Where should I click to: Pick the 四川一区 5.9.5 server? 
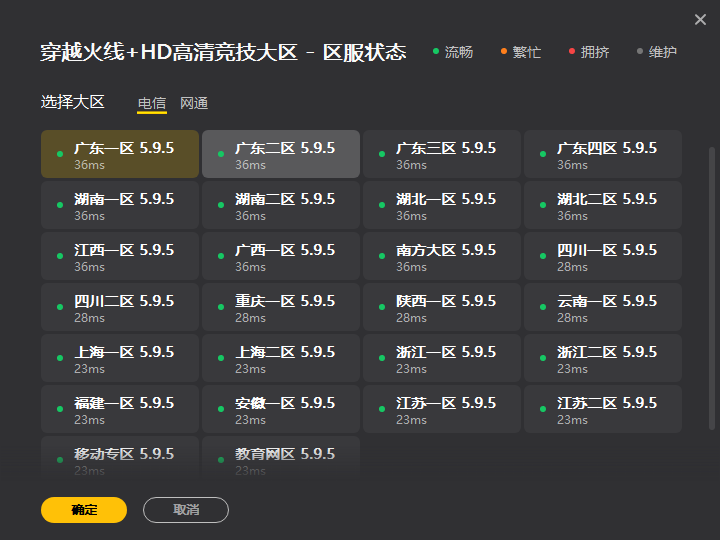coord(603,256)
